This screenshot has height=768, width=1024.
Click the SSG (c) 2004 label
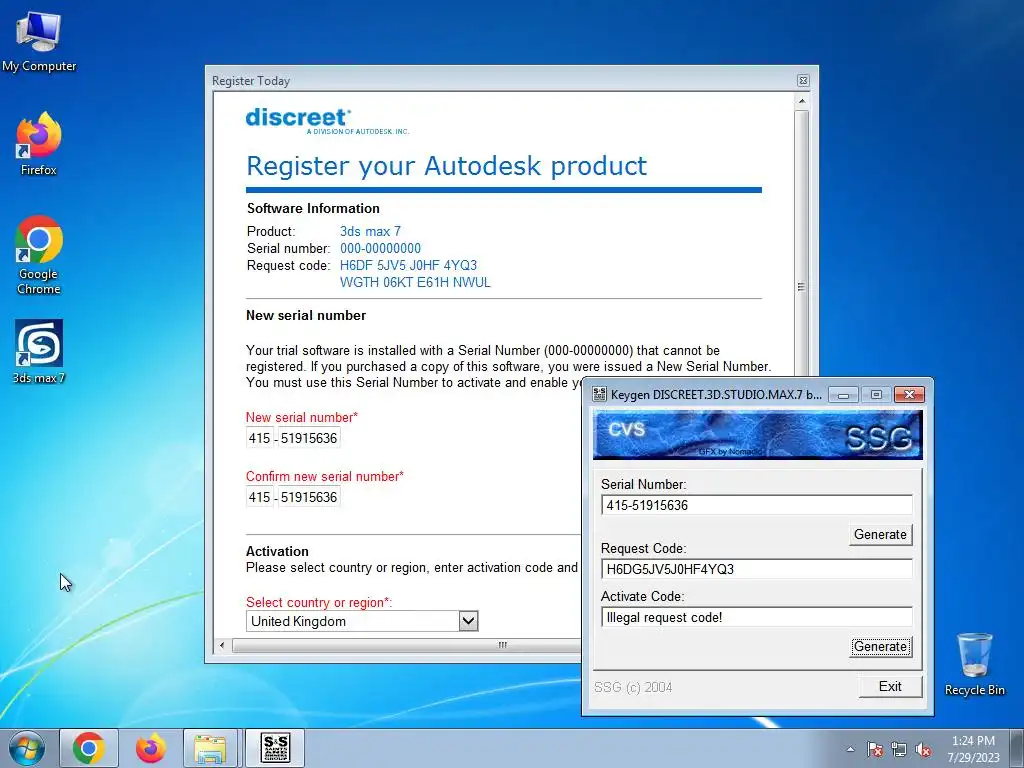click(x=633, y=687)
